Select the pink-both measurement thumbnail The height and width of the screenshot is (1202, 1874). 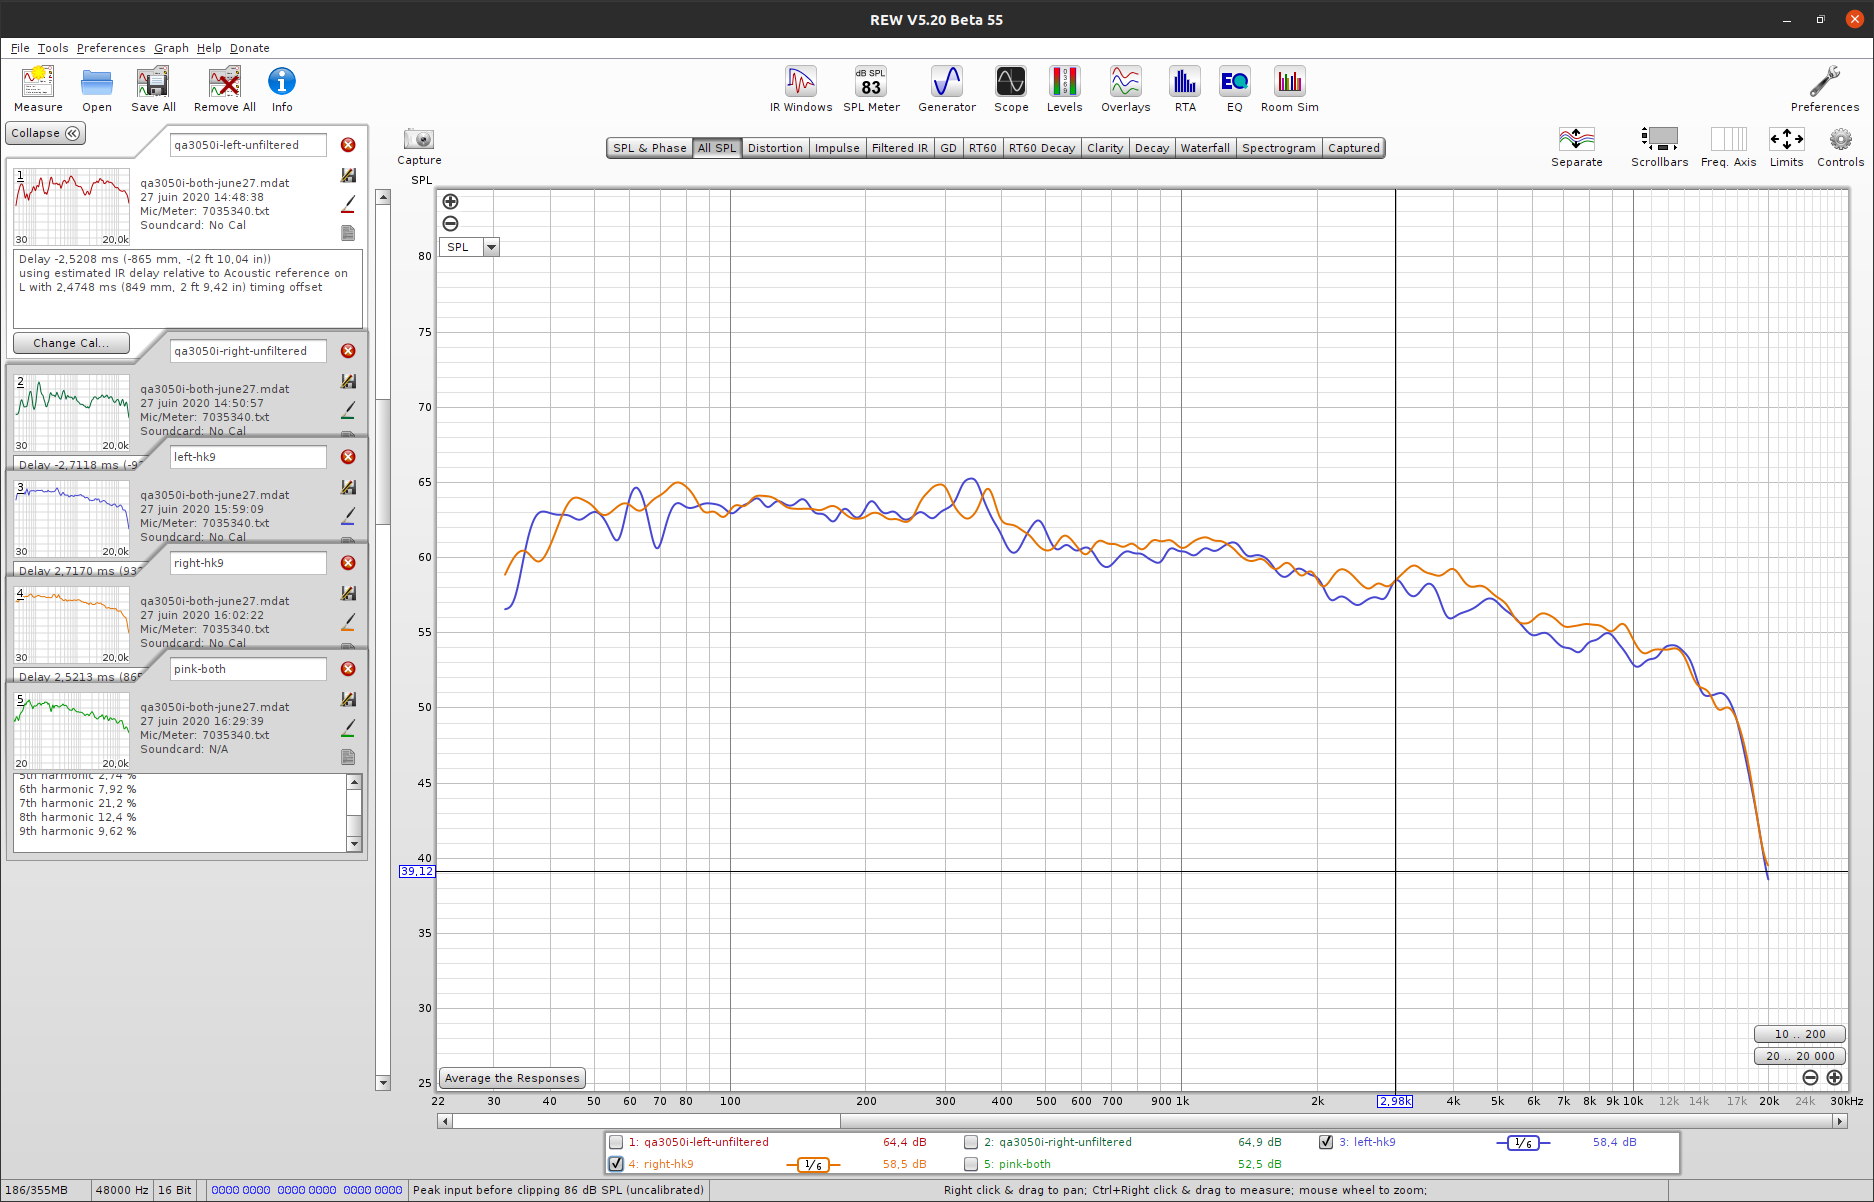point(72,730)
